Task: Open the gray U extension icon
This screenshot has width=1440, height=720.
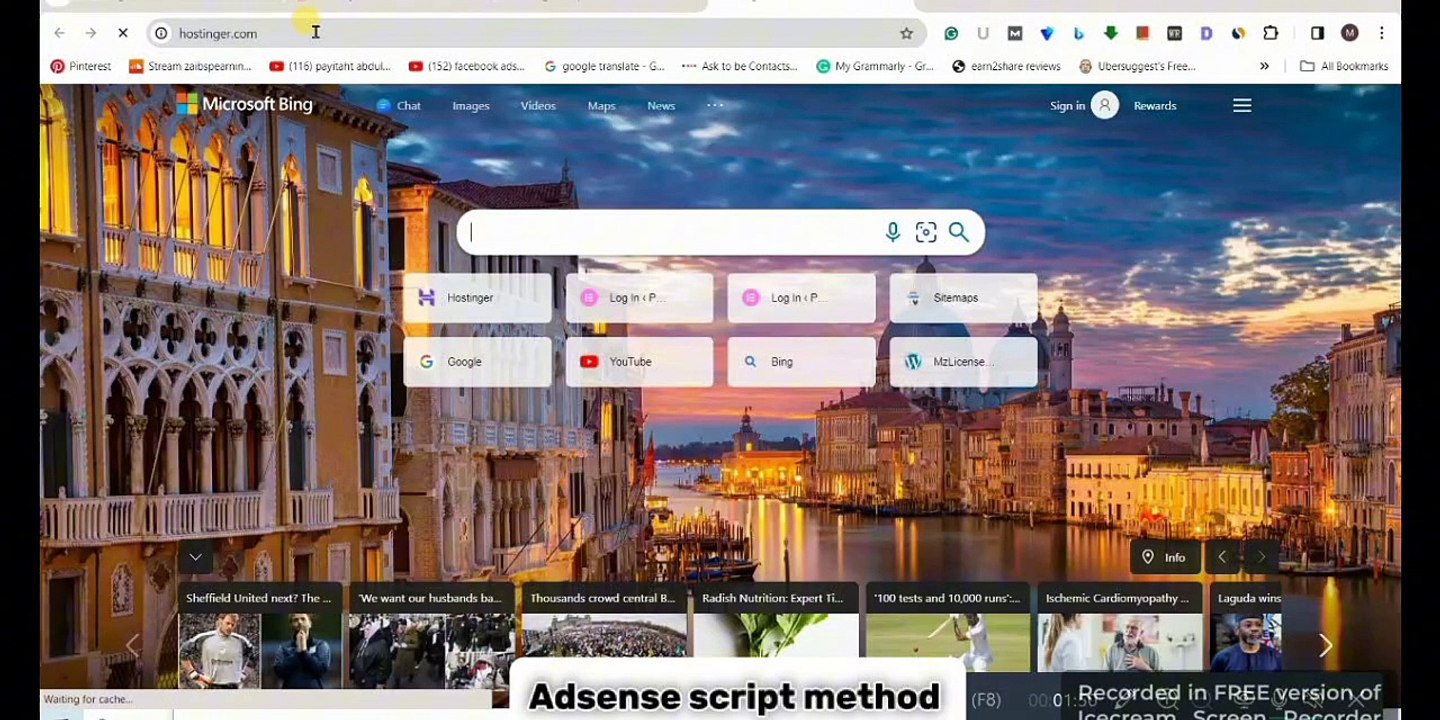Action: click(x=983, y=33)
